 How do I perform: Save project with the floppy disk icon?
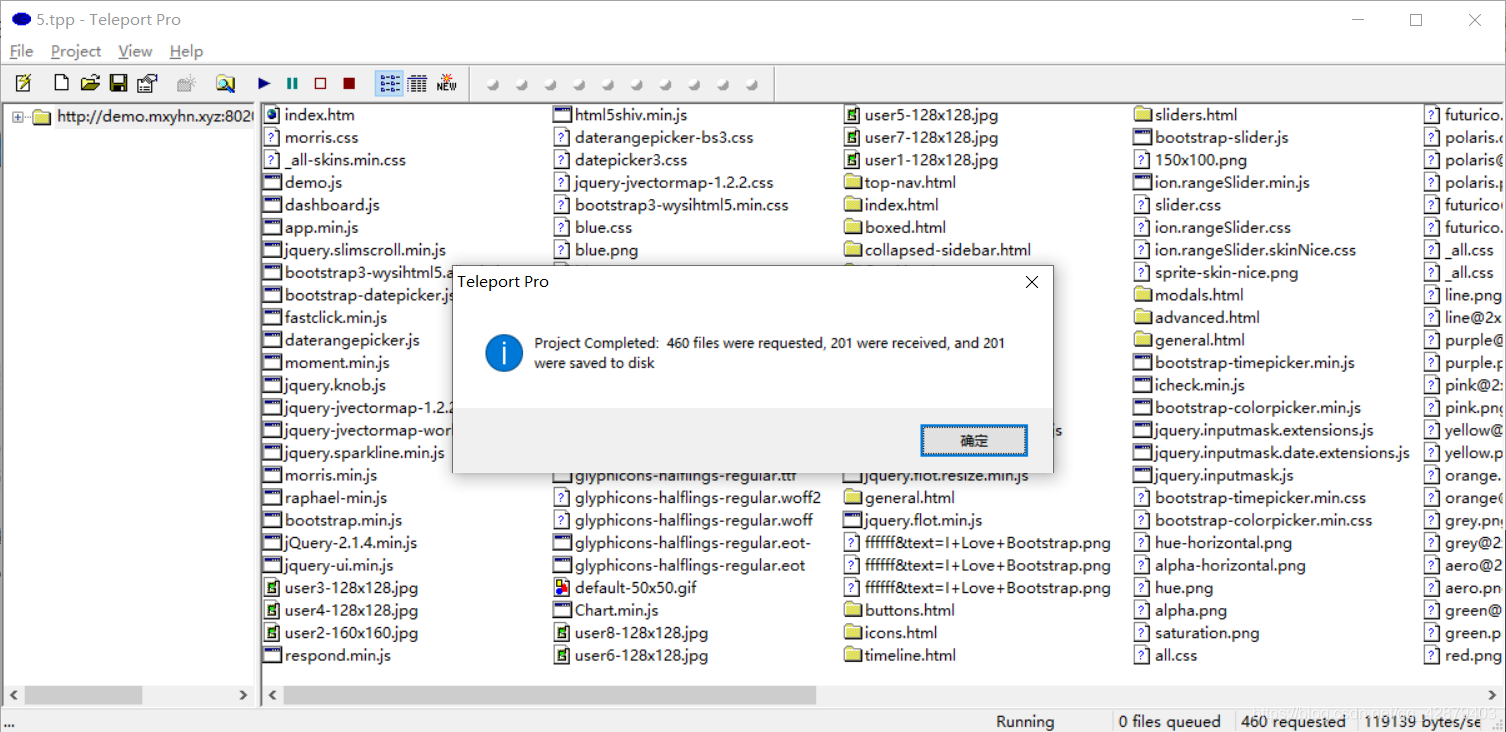[118, 84]
